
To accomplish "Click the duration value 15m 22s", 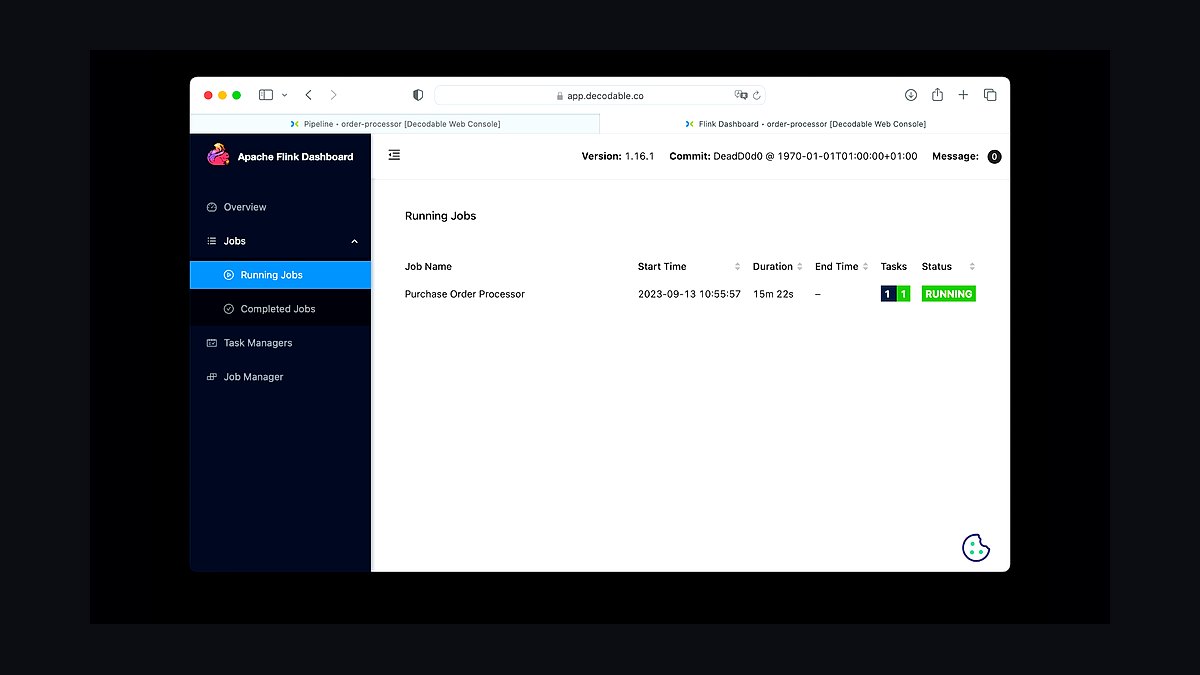I will (773, 294).
